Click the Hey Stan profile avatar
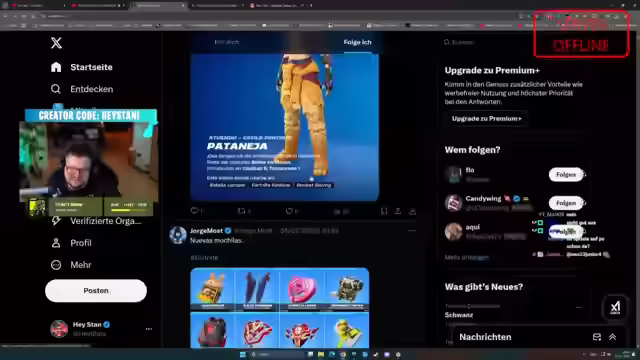 click(59, 329)
